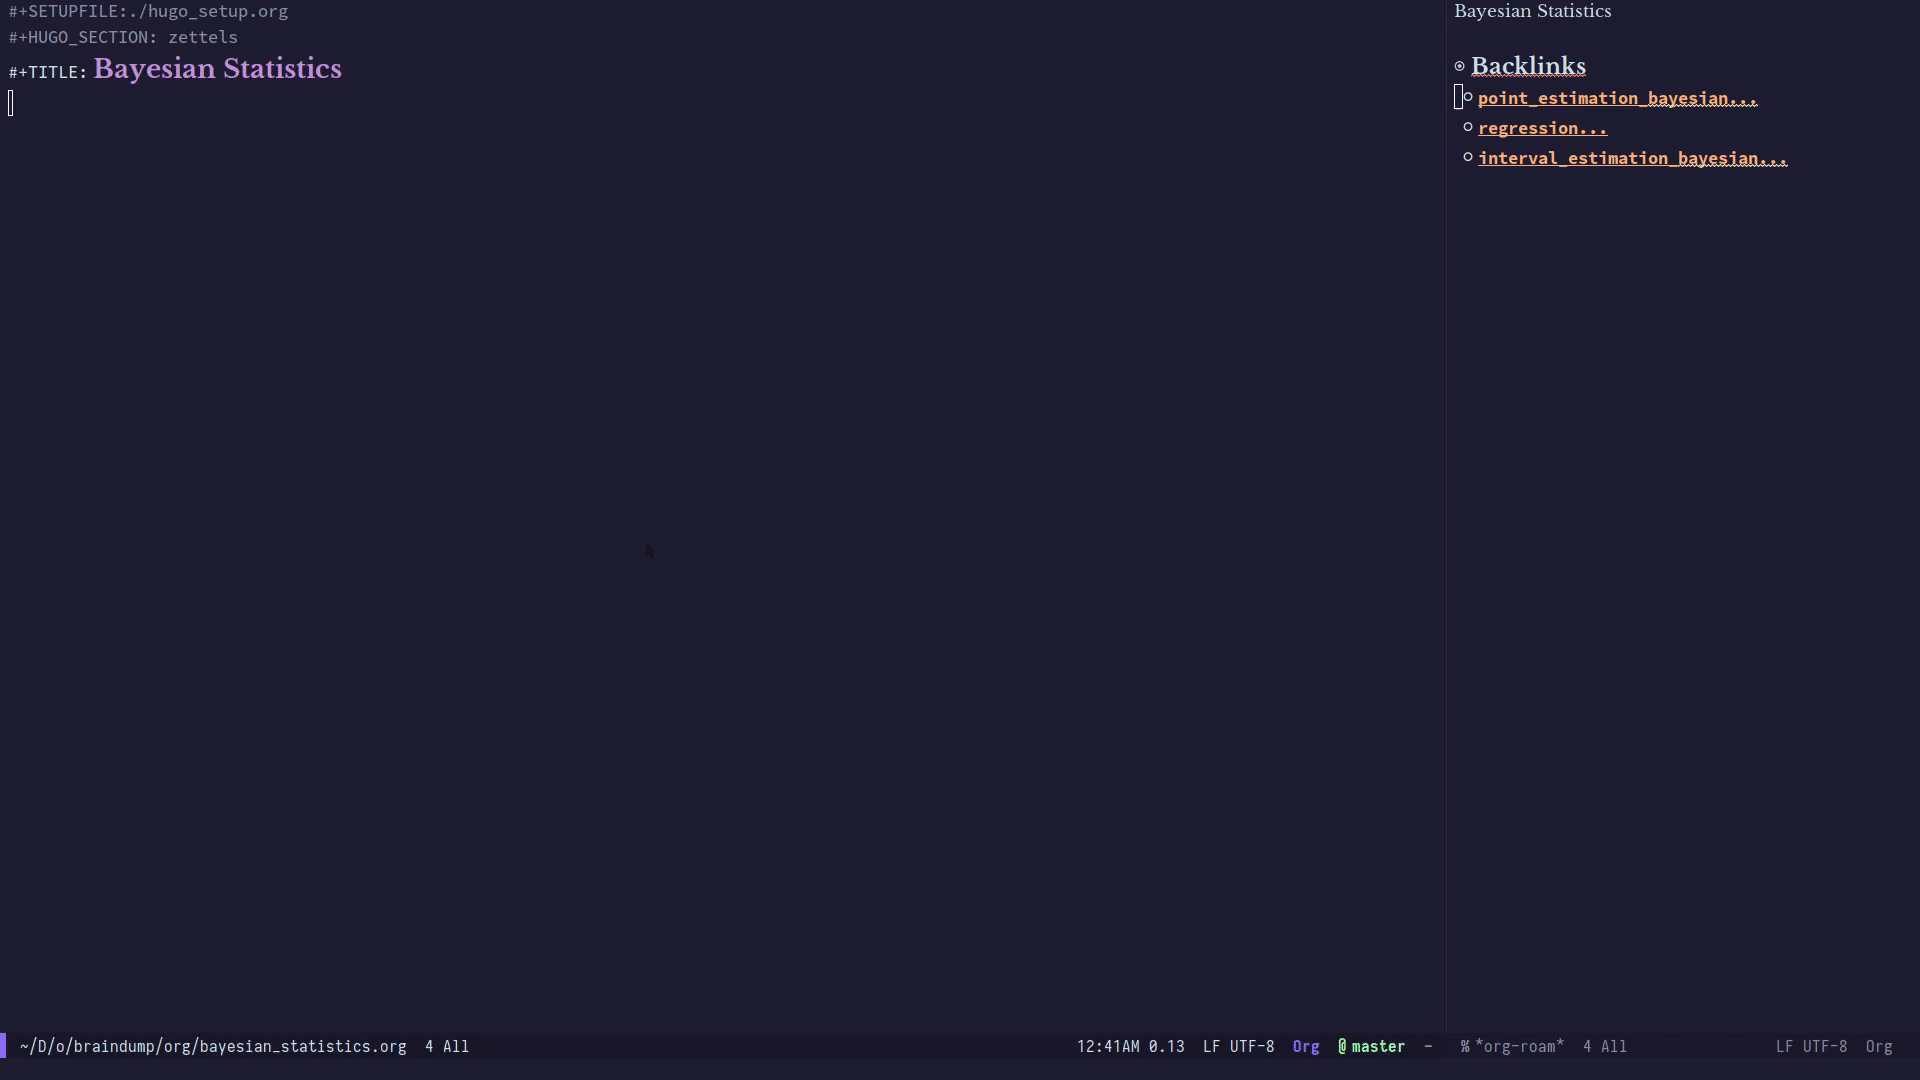The height and width of the screenshot is (1080, 1920).
Task: Click the zettels HUGO_SECTION value
Action: coord(203,38)
